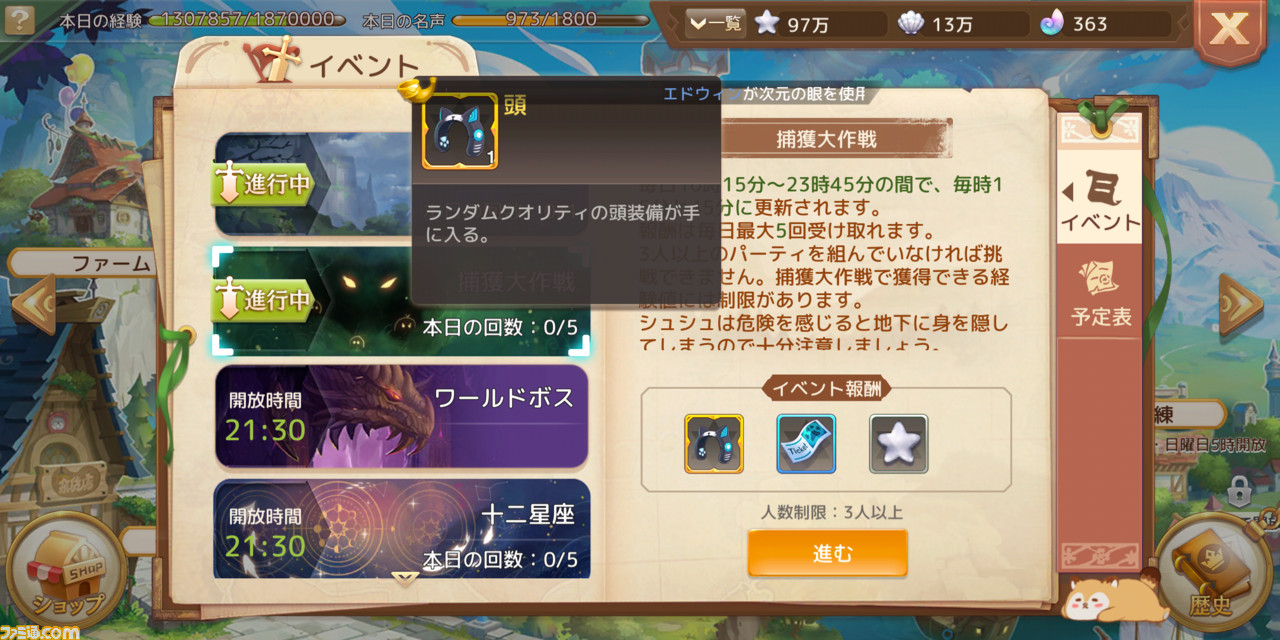
Task: Go to previous page left arrow
Action: (x=34, y=303)
